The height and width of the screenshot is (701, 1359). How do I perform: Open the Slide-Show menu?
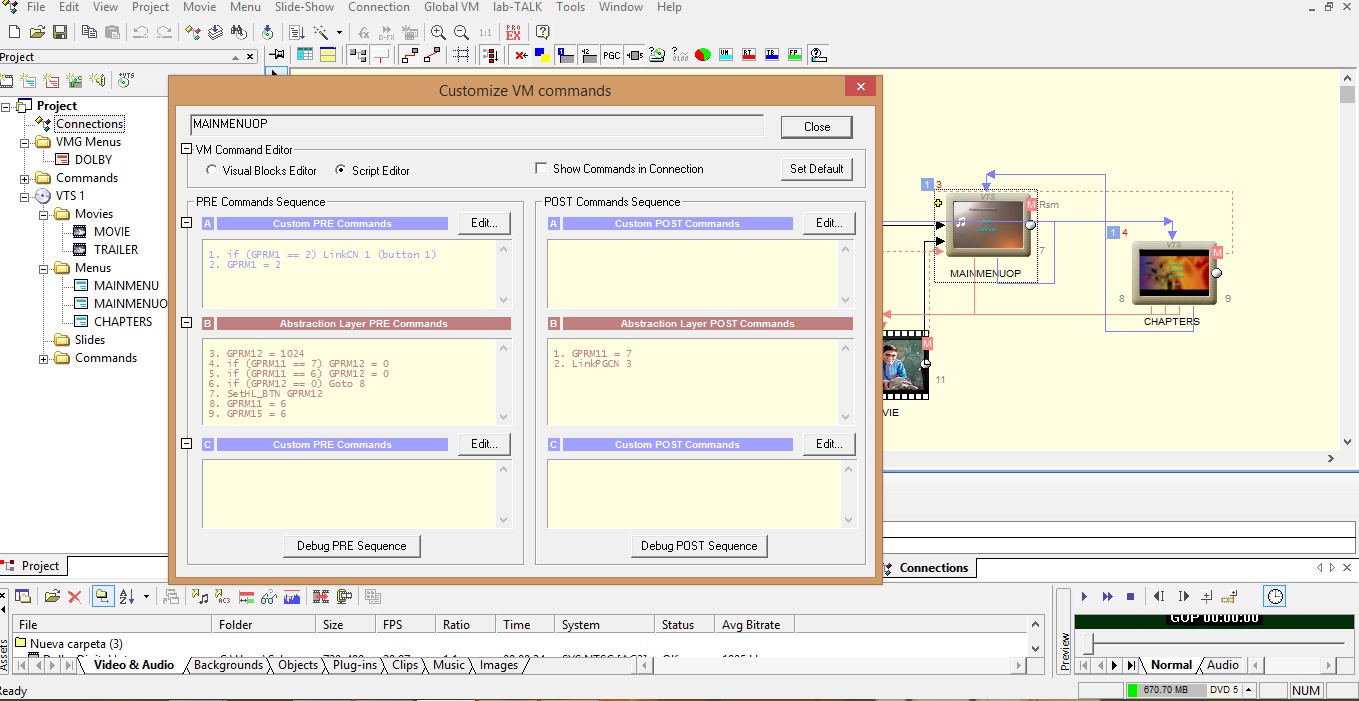click(306, 7)
